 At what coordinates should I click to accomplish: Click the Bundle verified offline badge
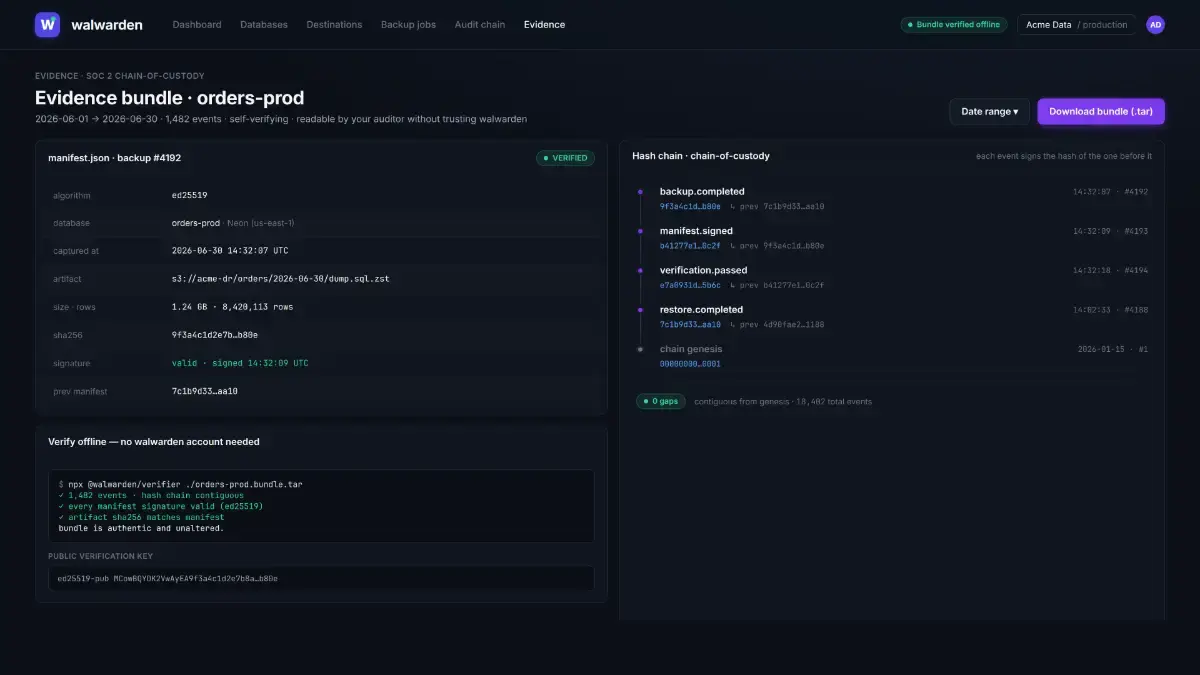(953, 25)
